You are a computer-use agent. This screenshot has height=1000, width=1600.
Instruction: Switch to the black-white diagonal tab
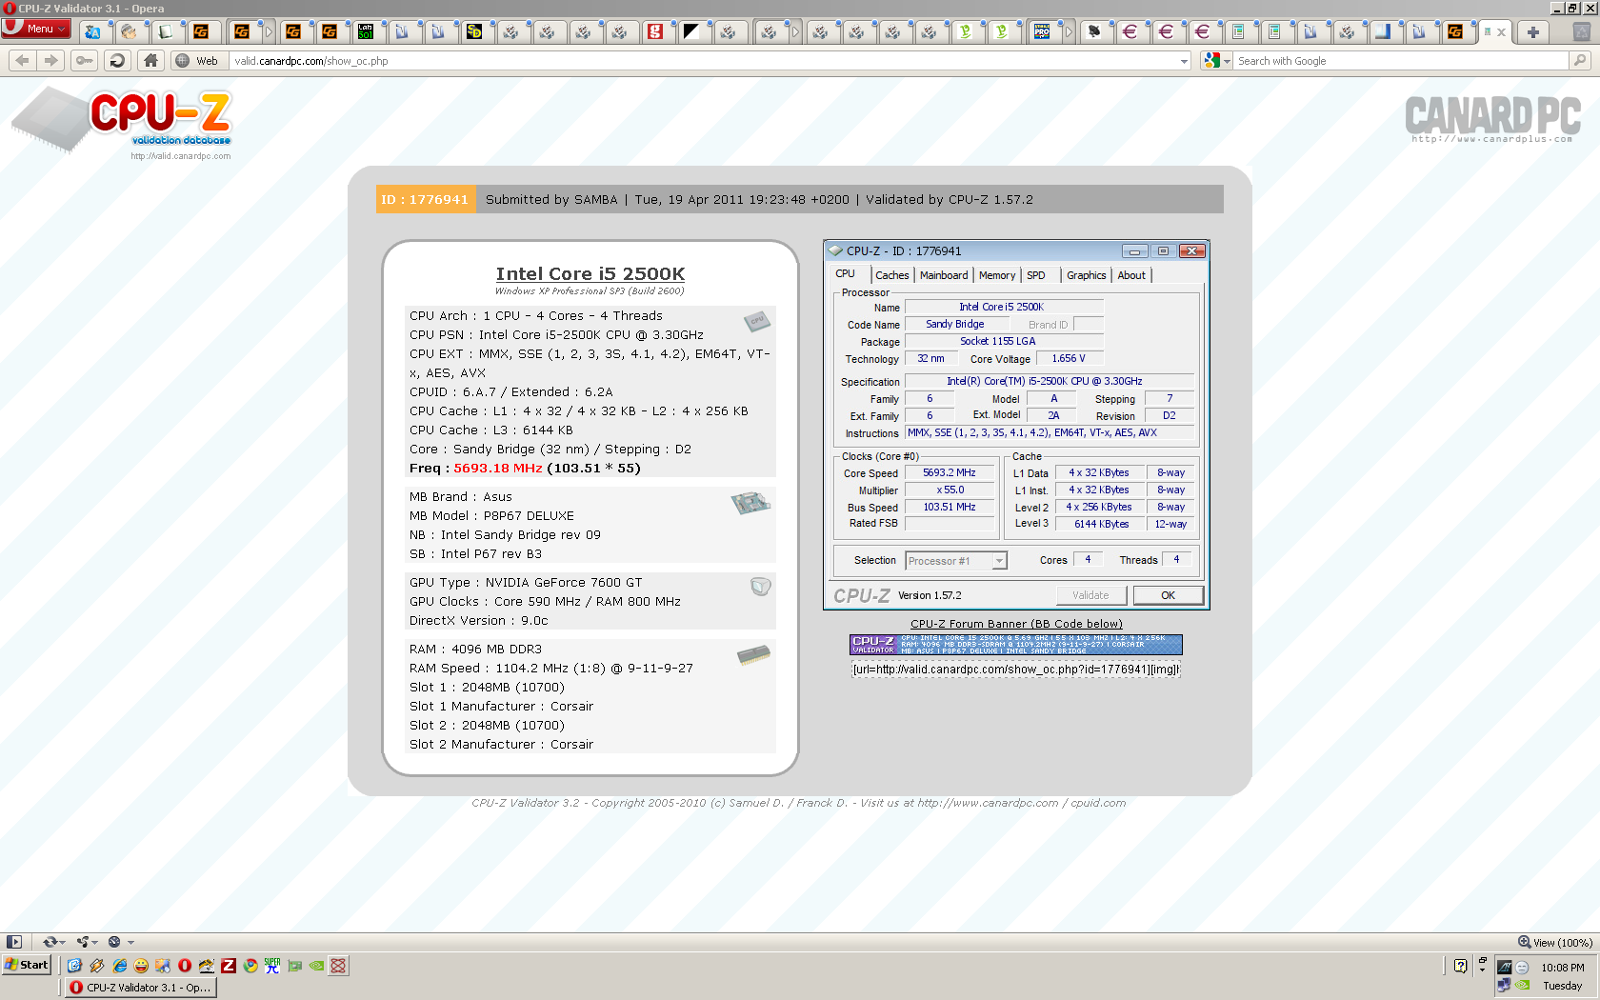tap(691, 32)
